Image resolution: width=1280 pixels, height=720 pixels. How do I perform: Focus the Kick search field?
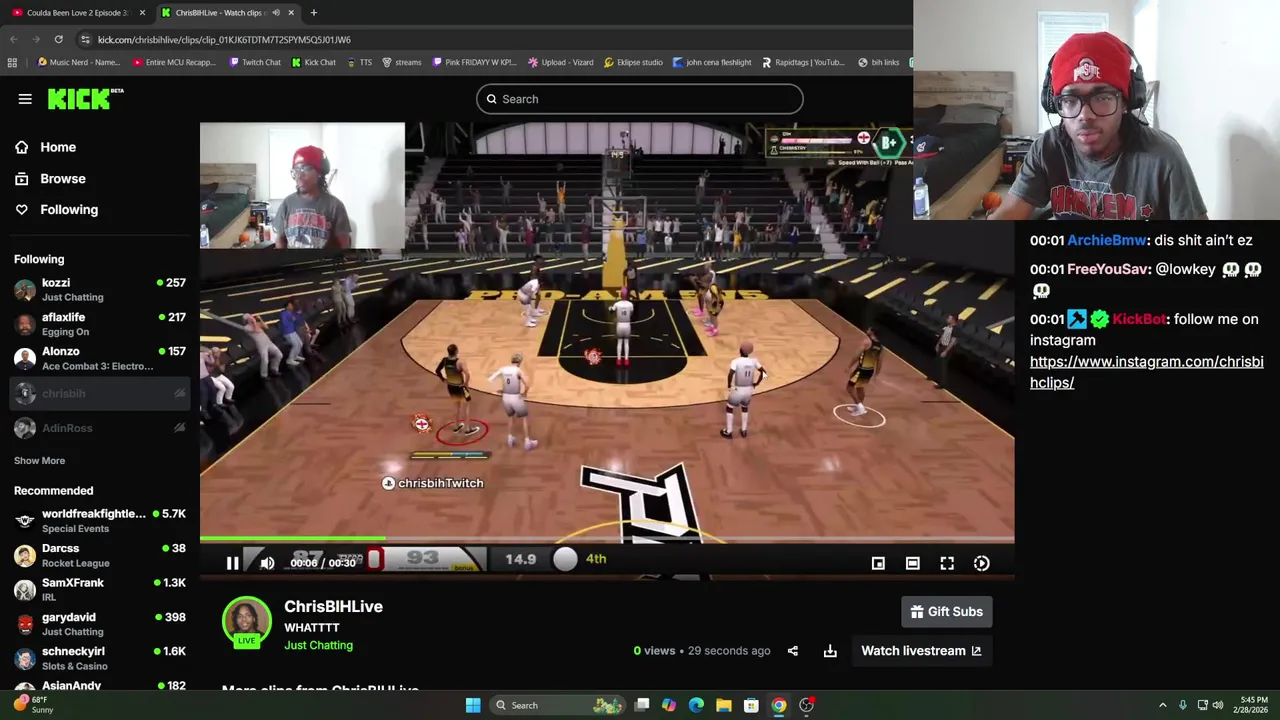pyautogui.click(x=639, y=99)
